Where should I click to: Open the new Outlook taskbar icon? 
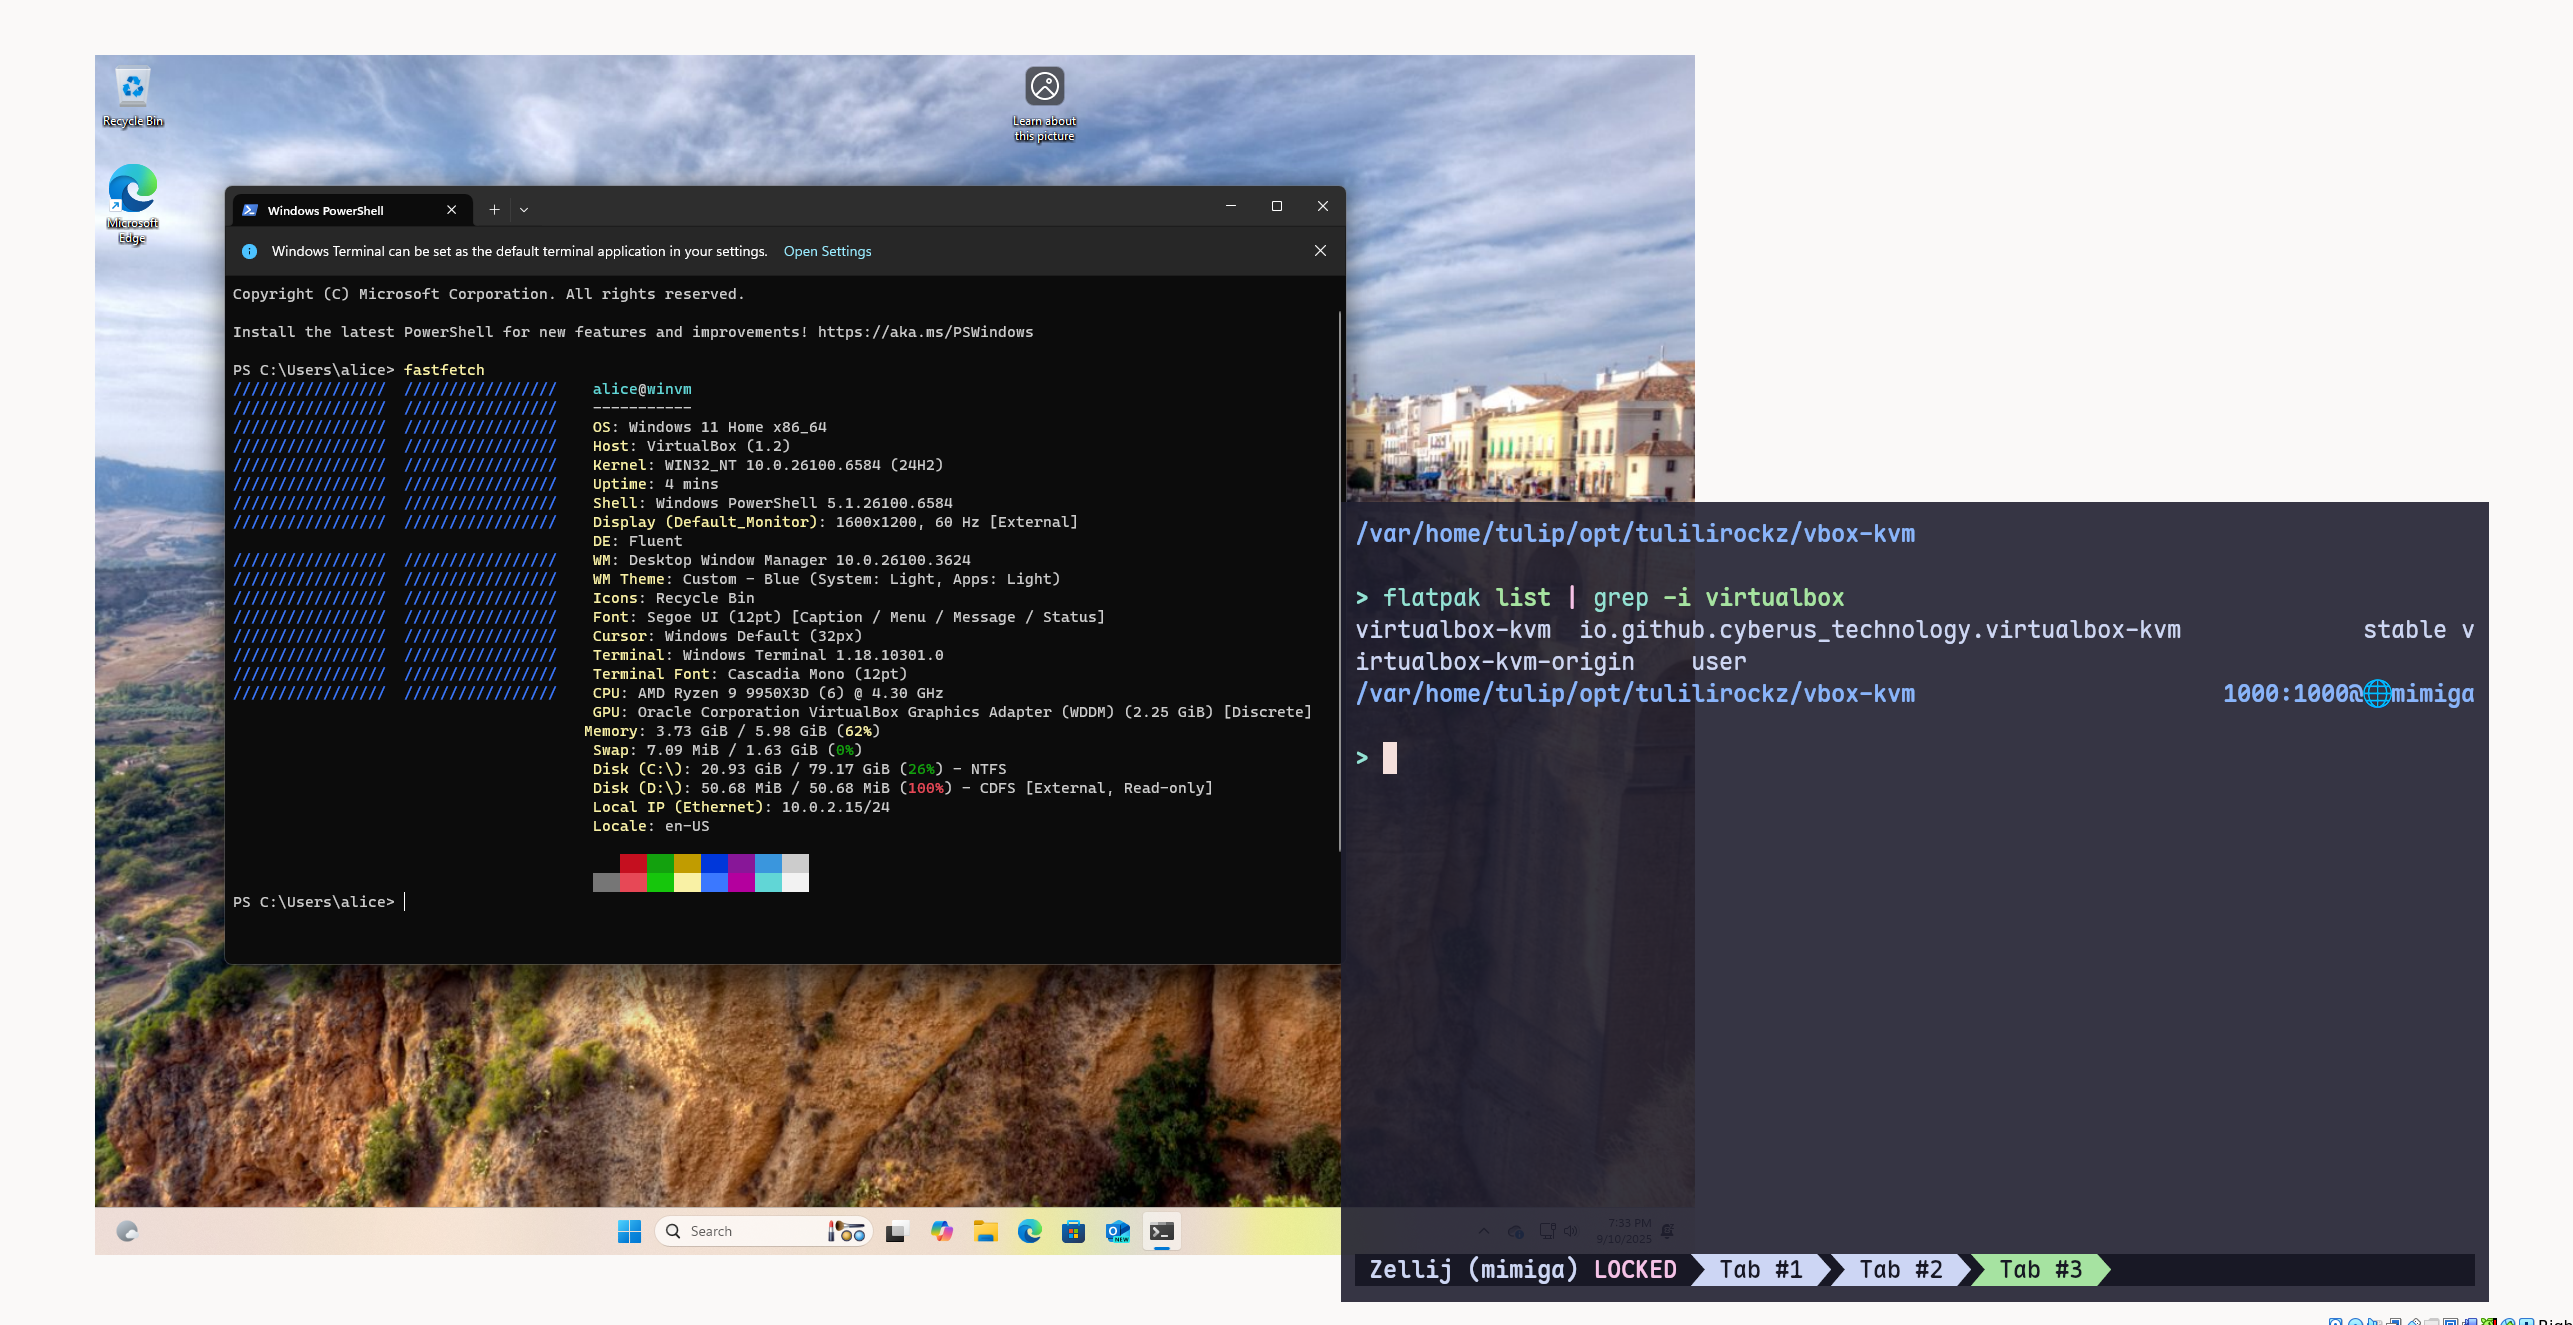click(x=1117, y=1231)
